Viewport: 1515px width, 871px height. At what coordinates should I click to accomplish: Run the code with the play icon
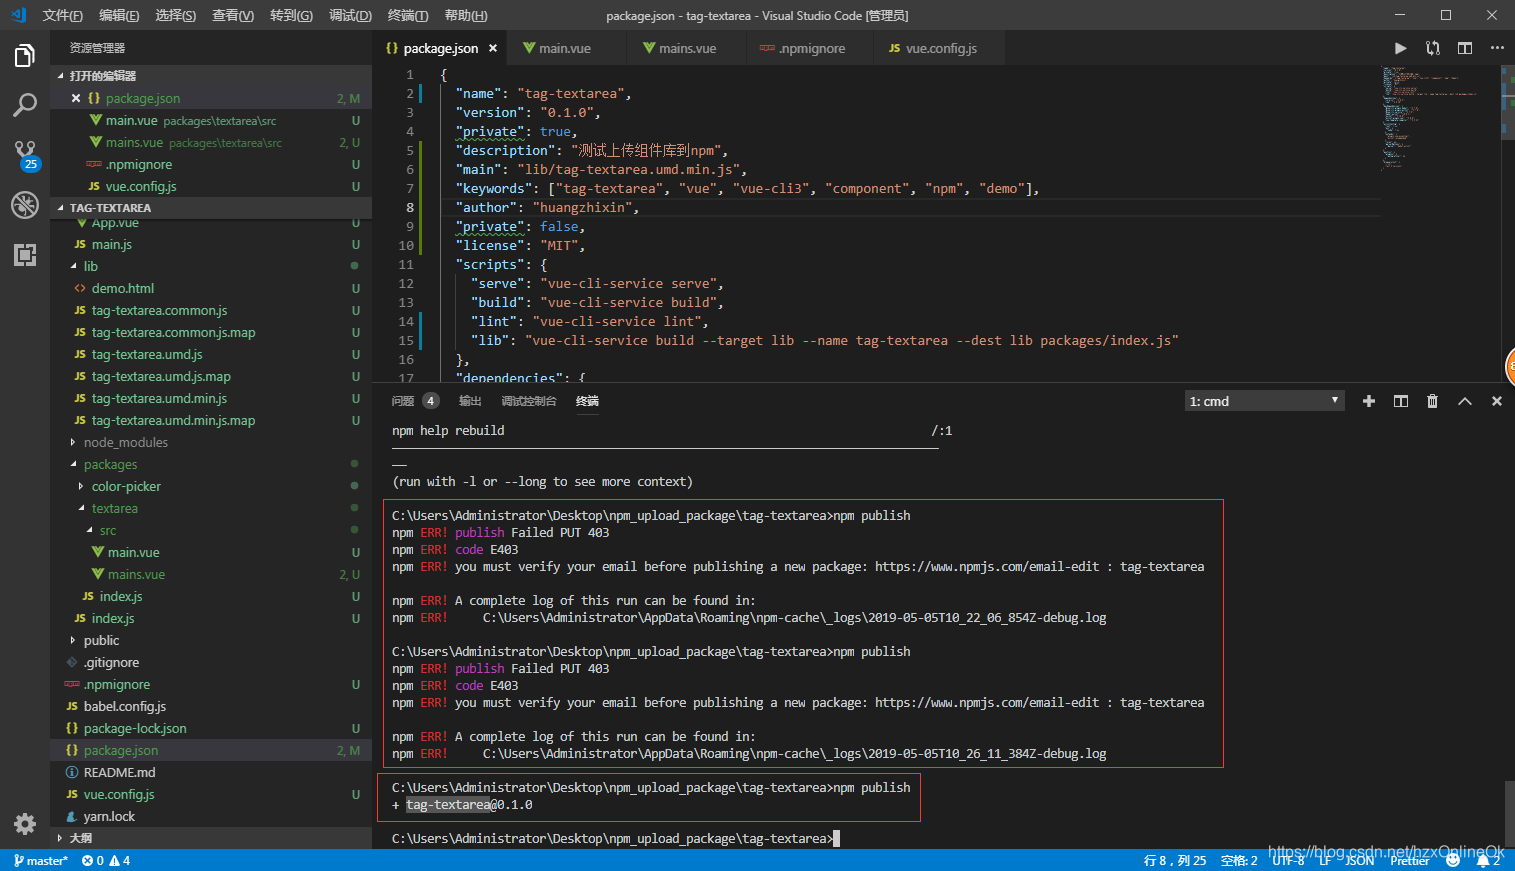(1400, 48)
